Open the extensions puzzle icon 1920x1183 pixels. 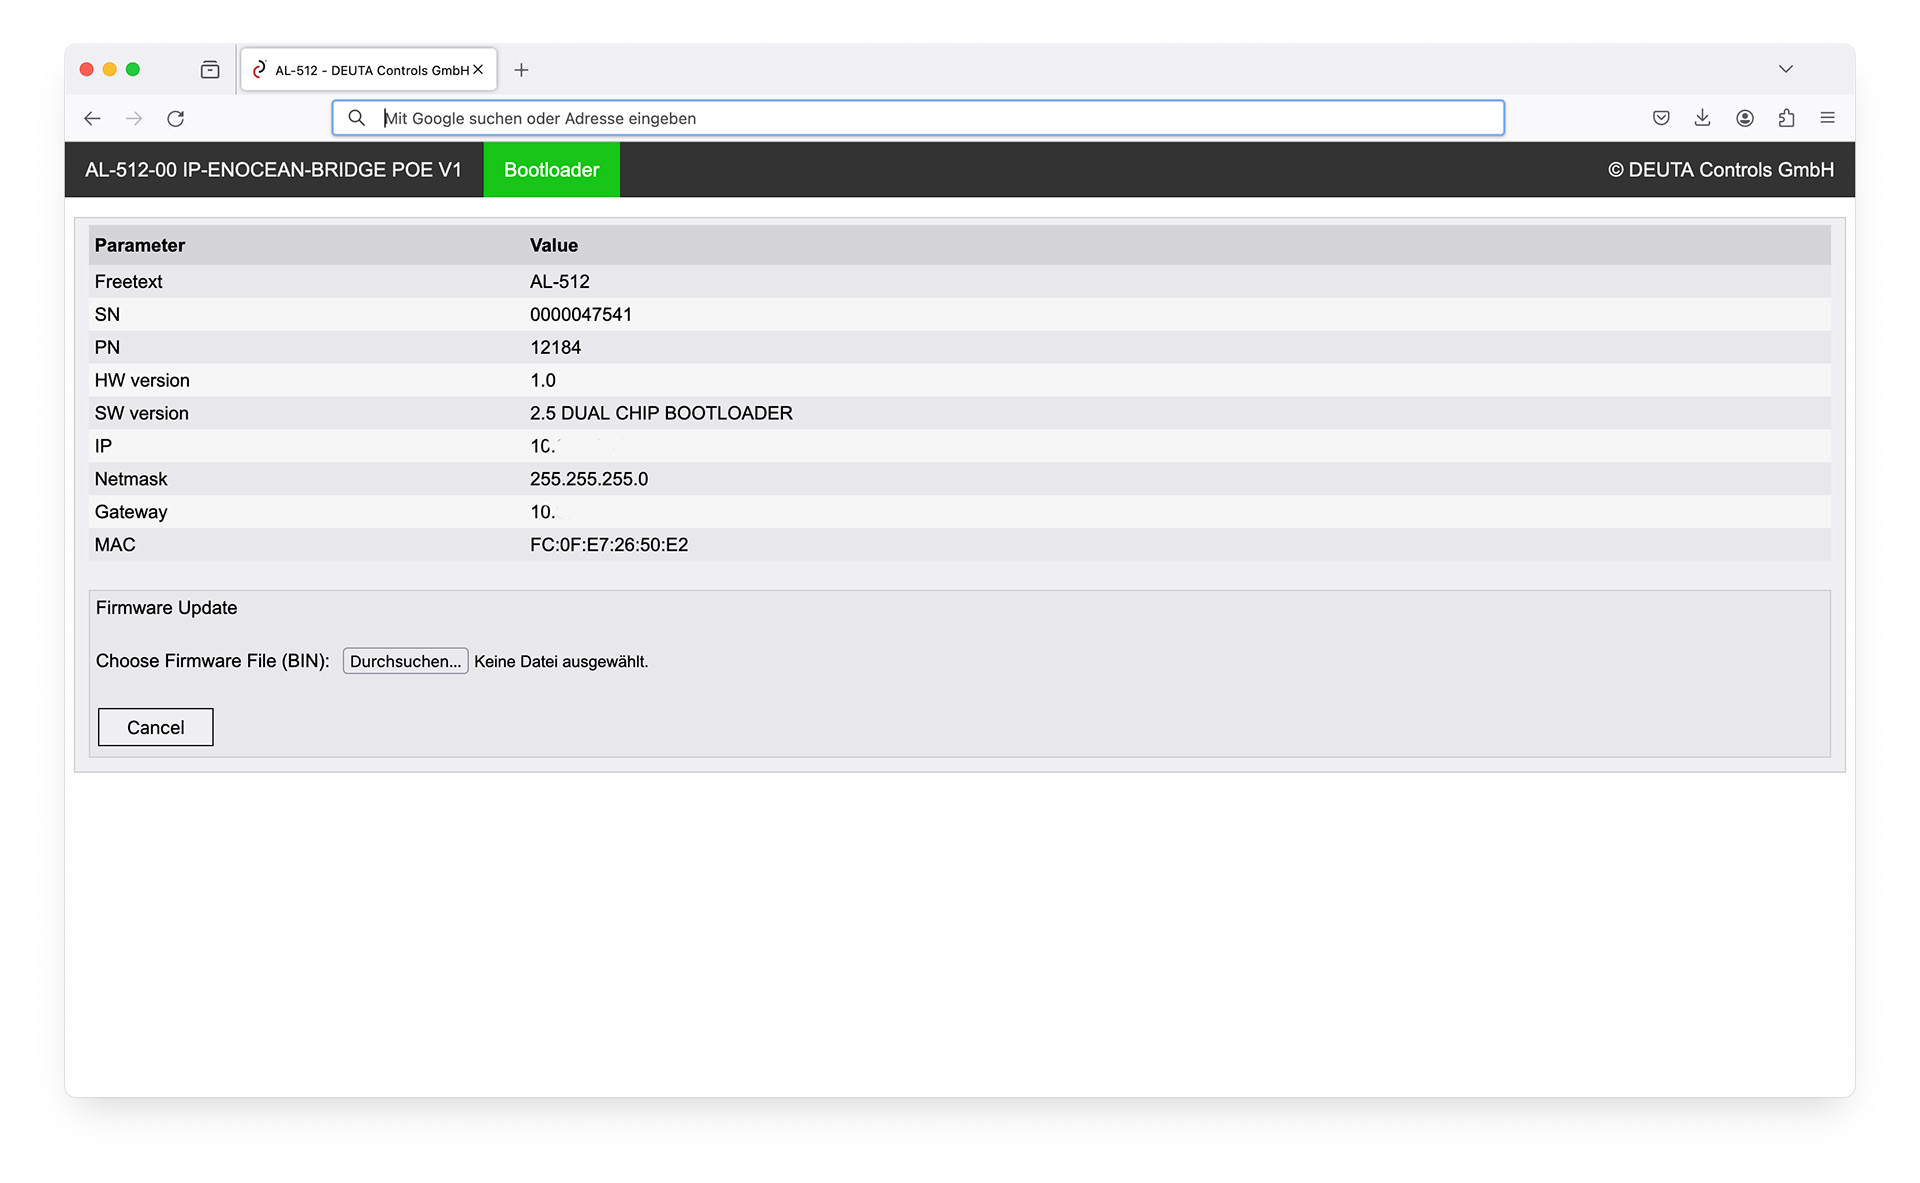[x=1787, y=118]
